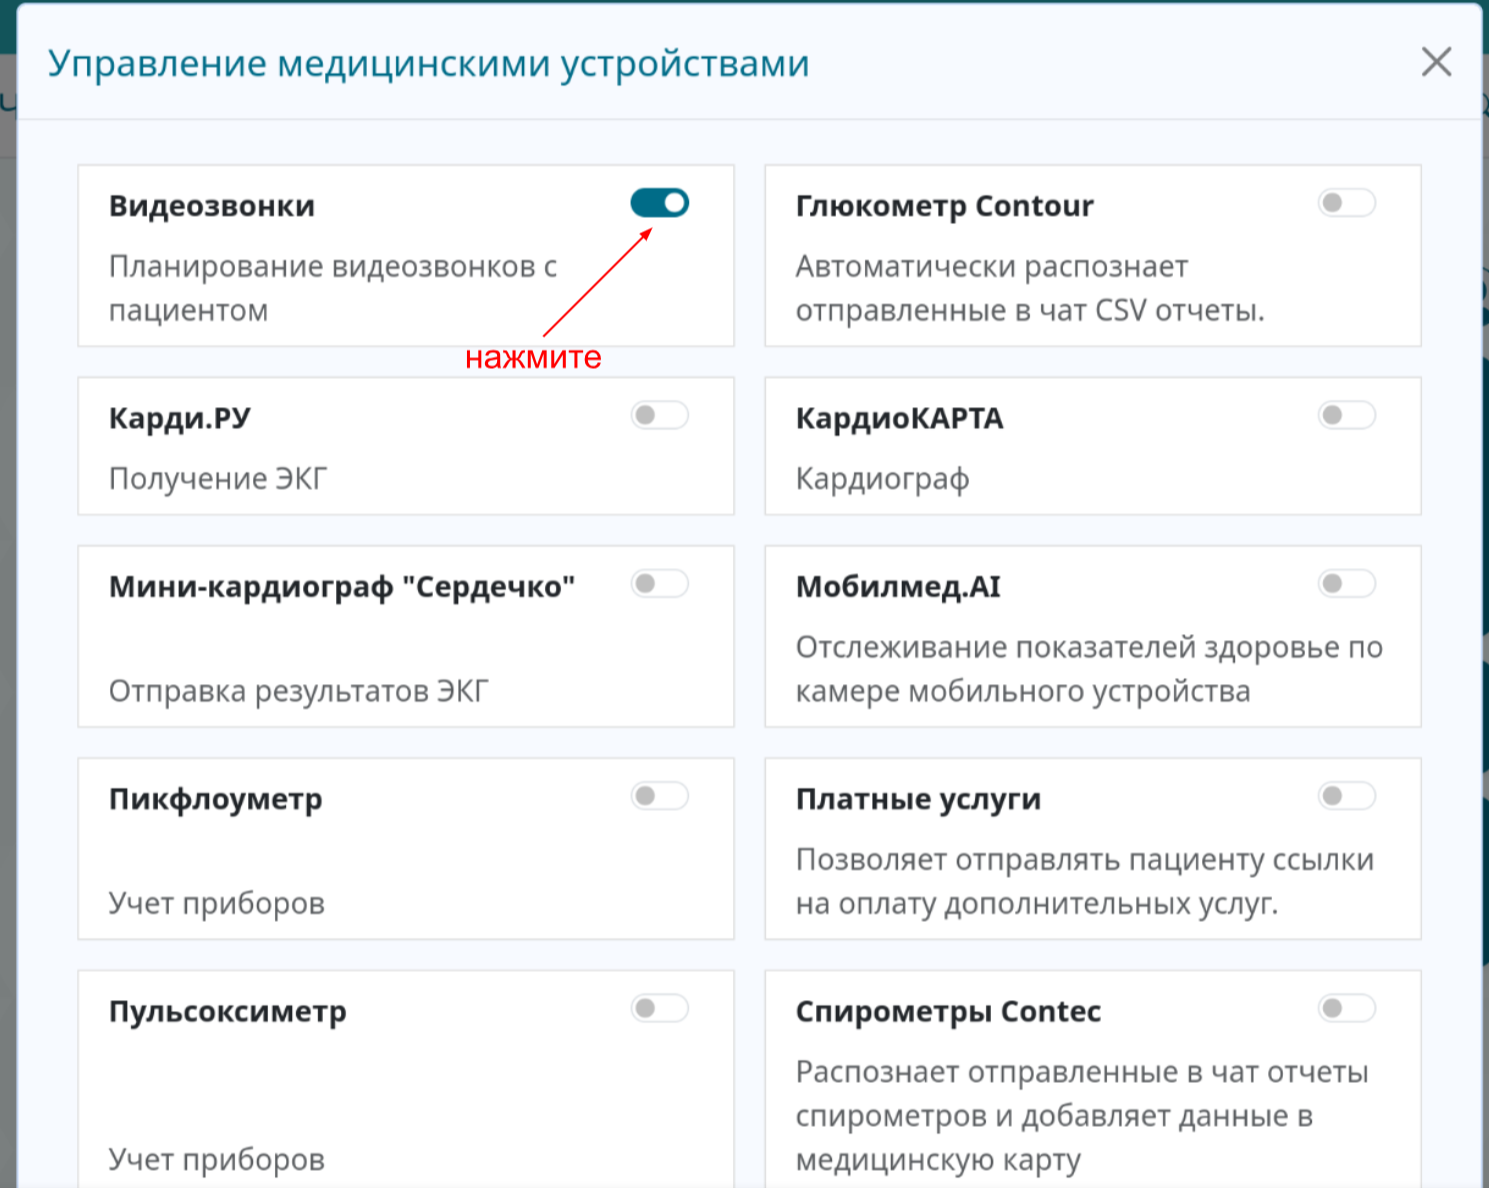
Task: Click the dialog title Управление медицинскими устройствами
Action: pyautogui.click(x=429, y=64)
